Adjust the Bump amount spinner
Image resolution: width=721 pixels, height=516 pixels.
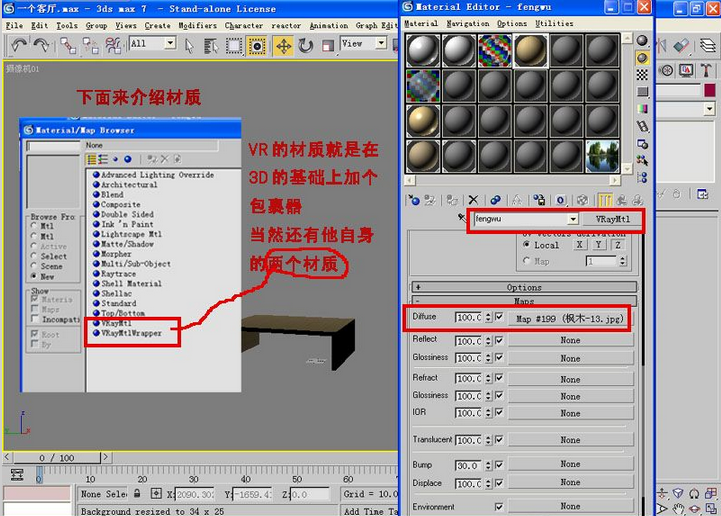[488, 465]
